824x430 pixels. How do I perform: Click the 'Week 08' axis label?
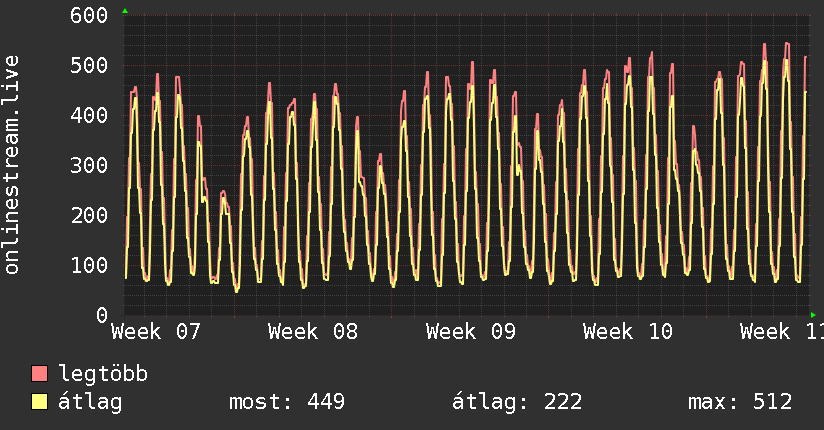coord(313,332)
